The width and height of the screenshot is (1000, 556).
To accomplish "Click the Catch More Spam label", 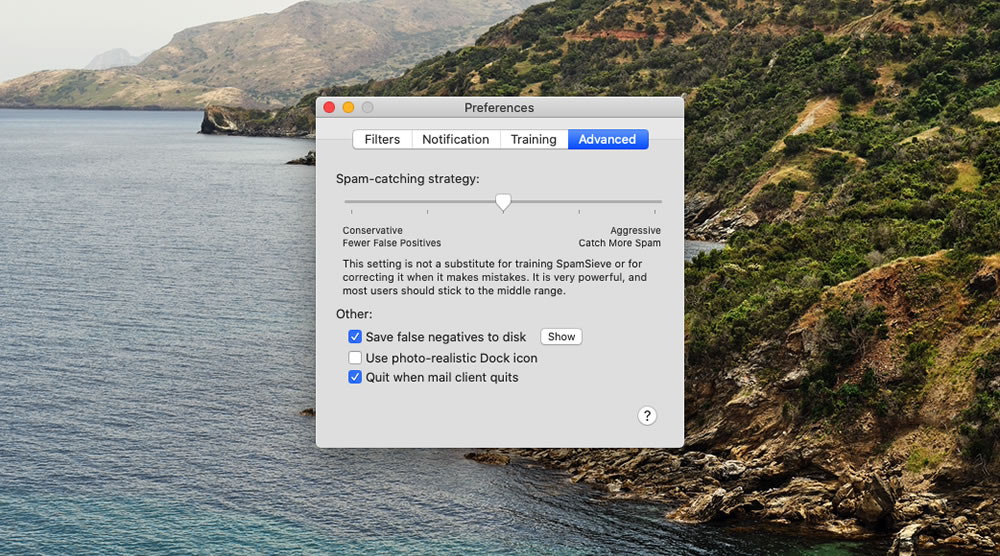I will [619, 243].
